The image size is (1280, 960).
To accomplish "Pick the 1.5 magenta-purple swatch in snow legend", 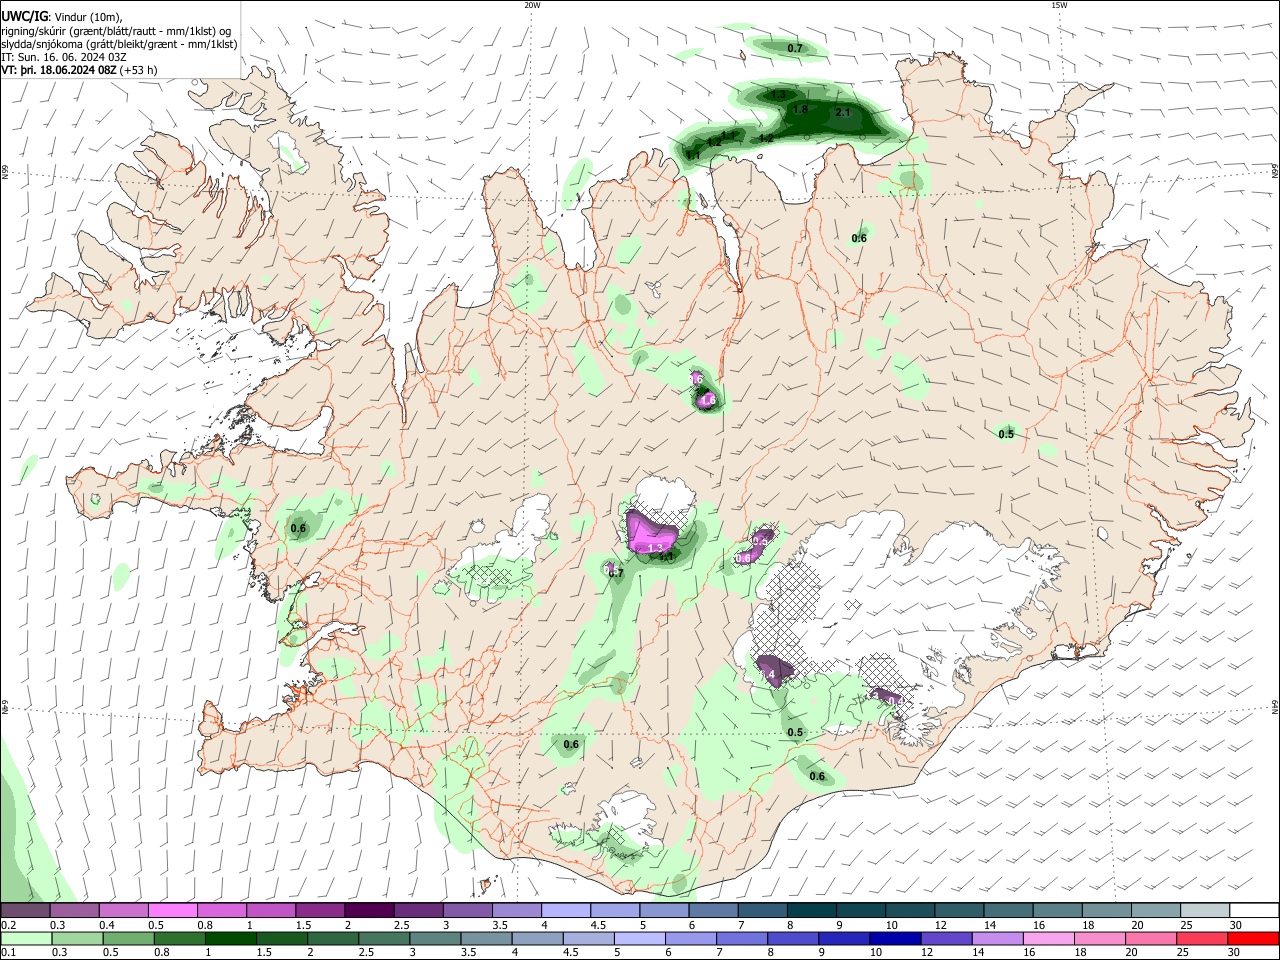I will pos(319,911).
